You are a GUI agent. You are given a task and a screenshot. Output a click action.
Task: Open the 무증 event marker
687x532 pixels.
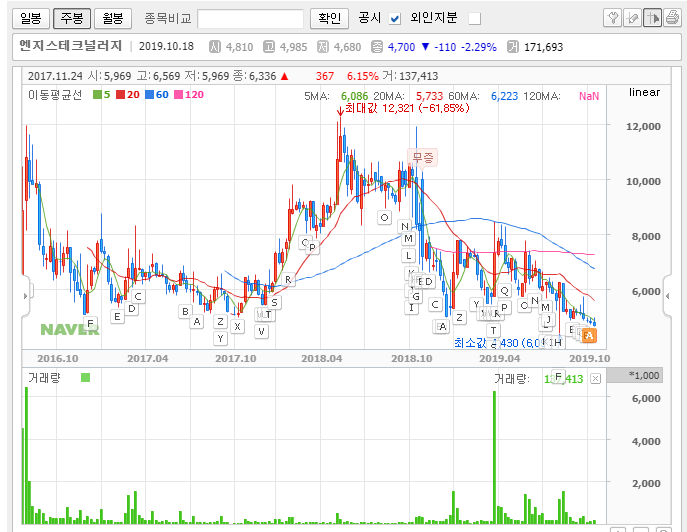pos(422,157)
